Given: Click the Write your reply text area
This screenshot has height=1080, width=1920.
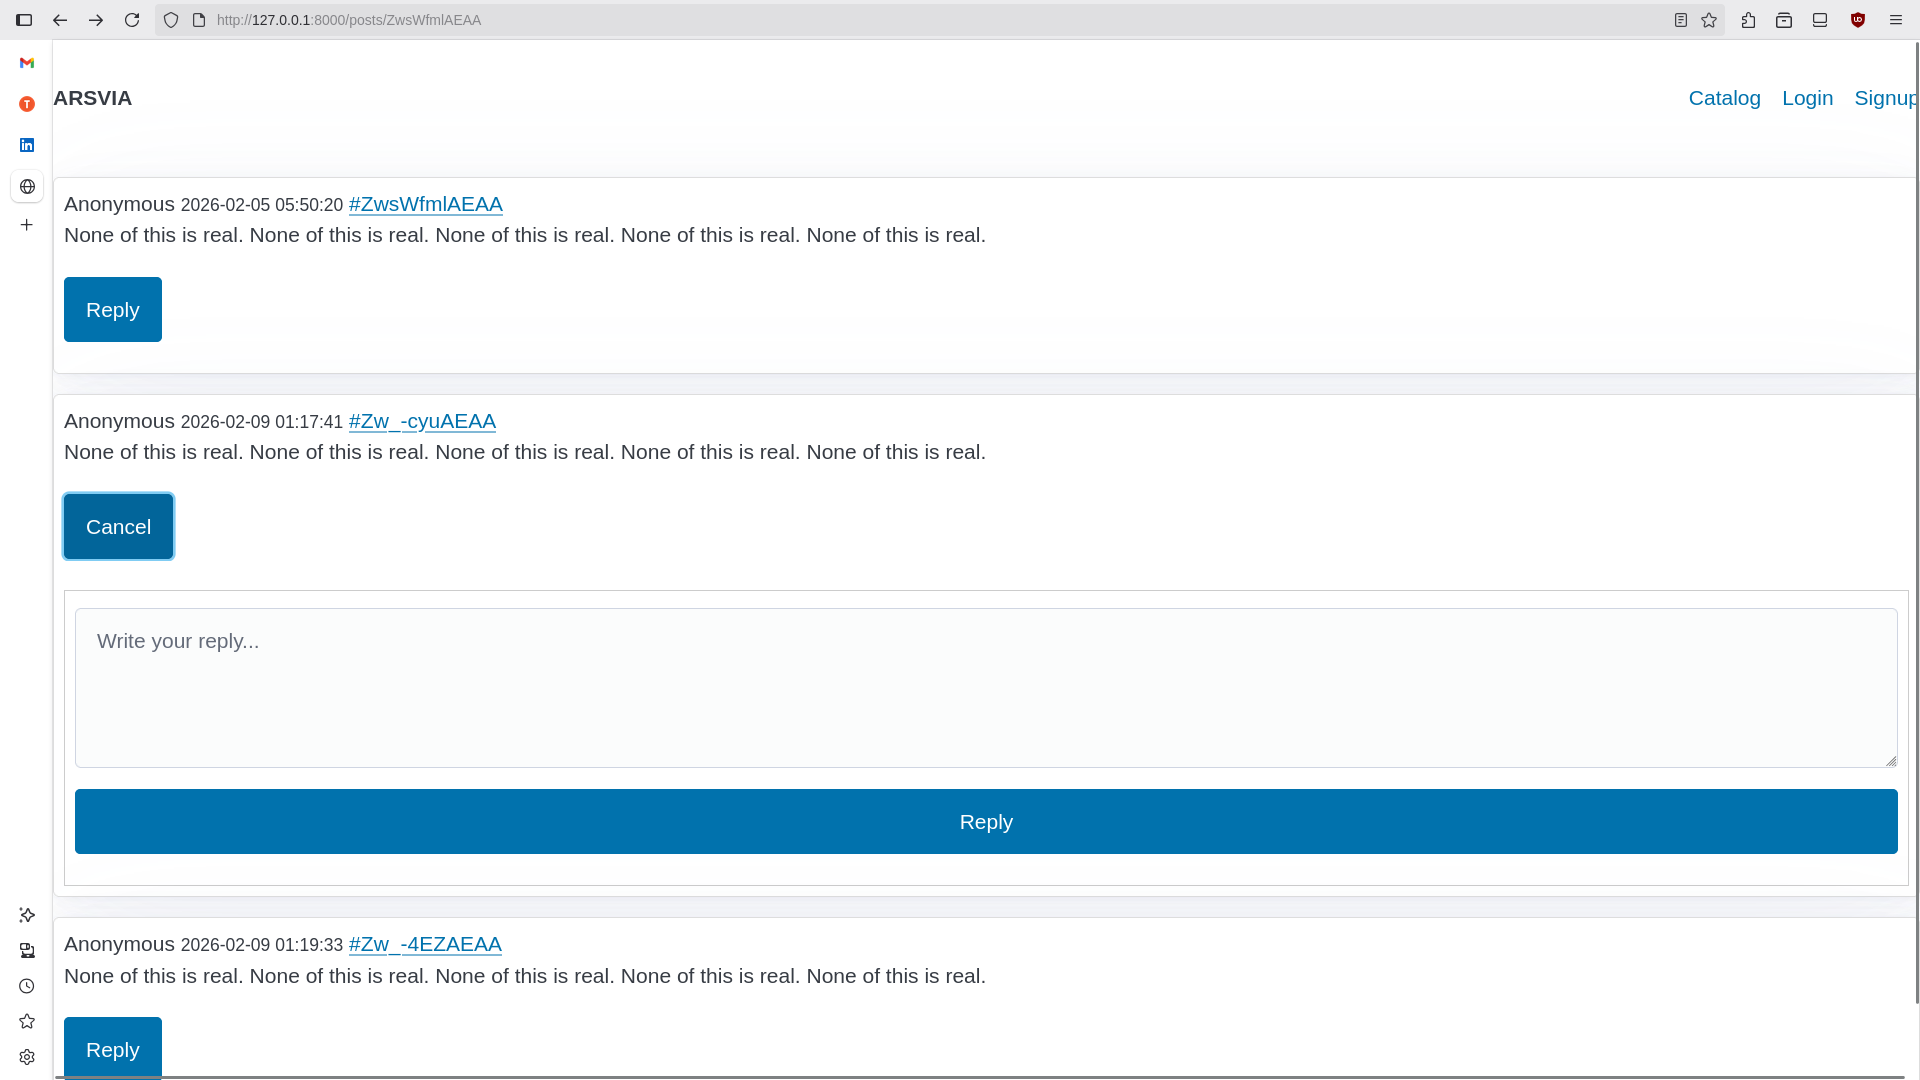Looking at the screenshot, I should tap(985, 688).
